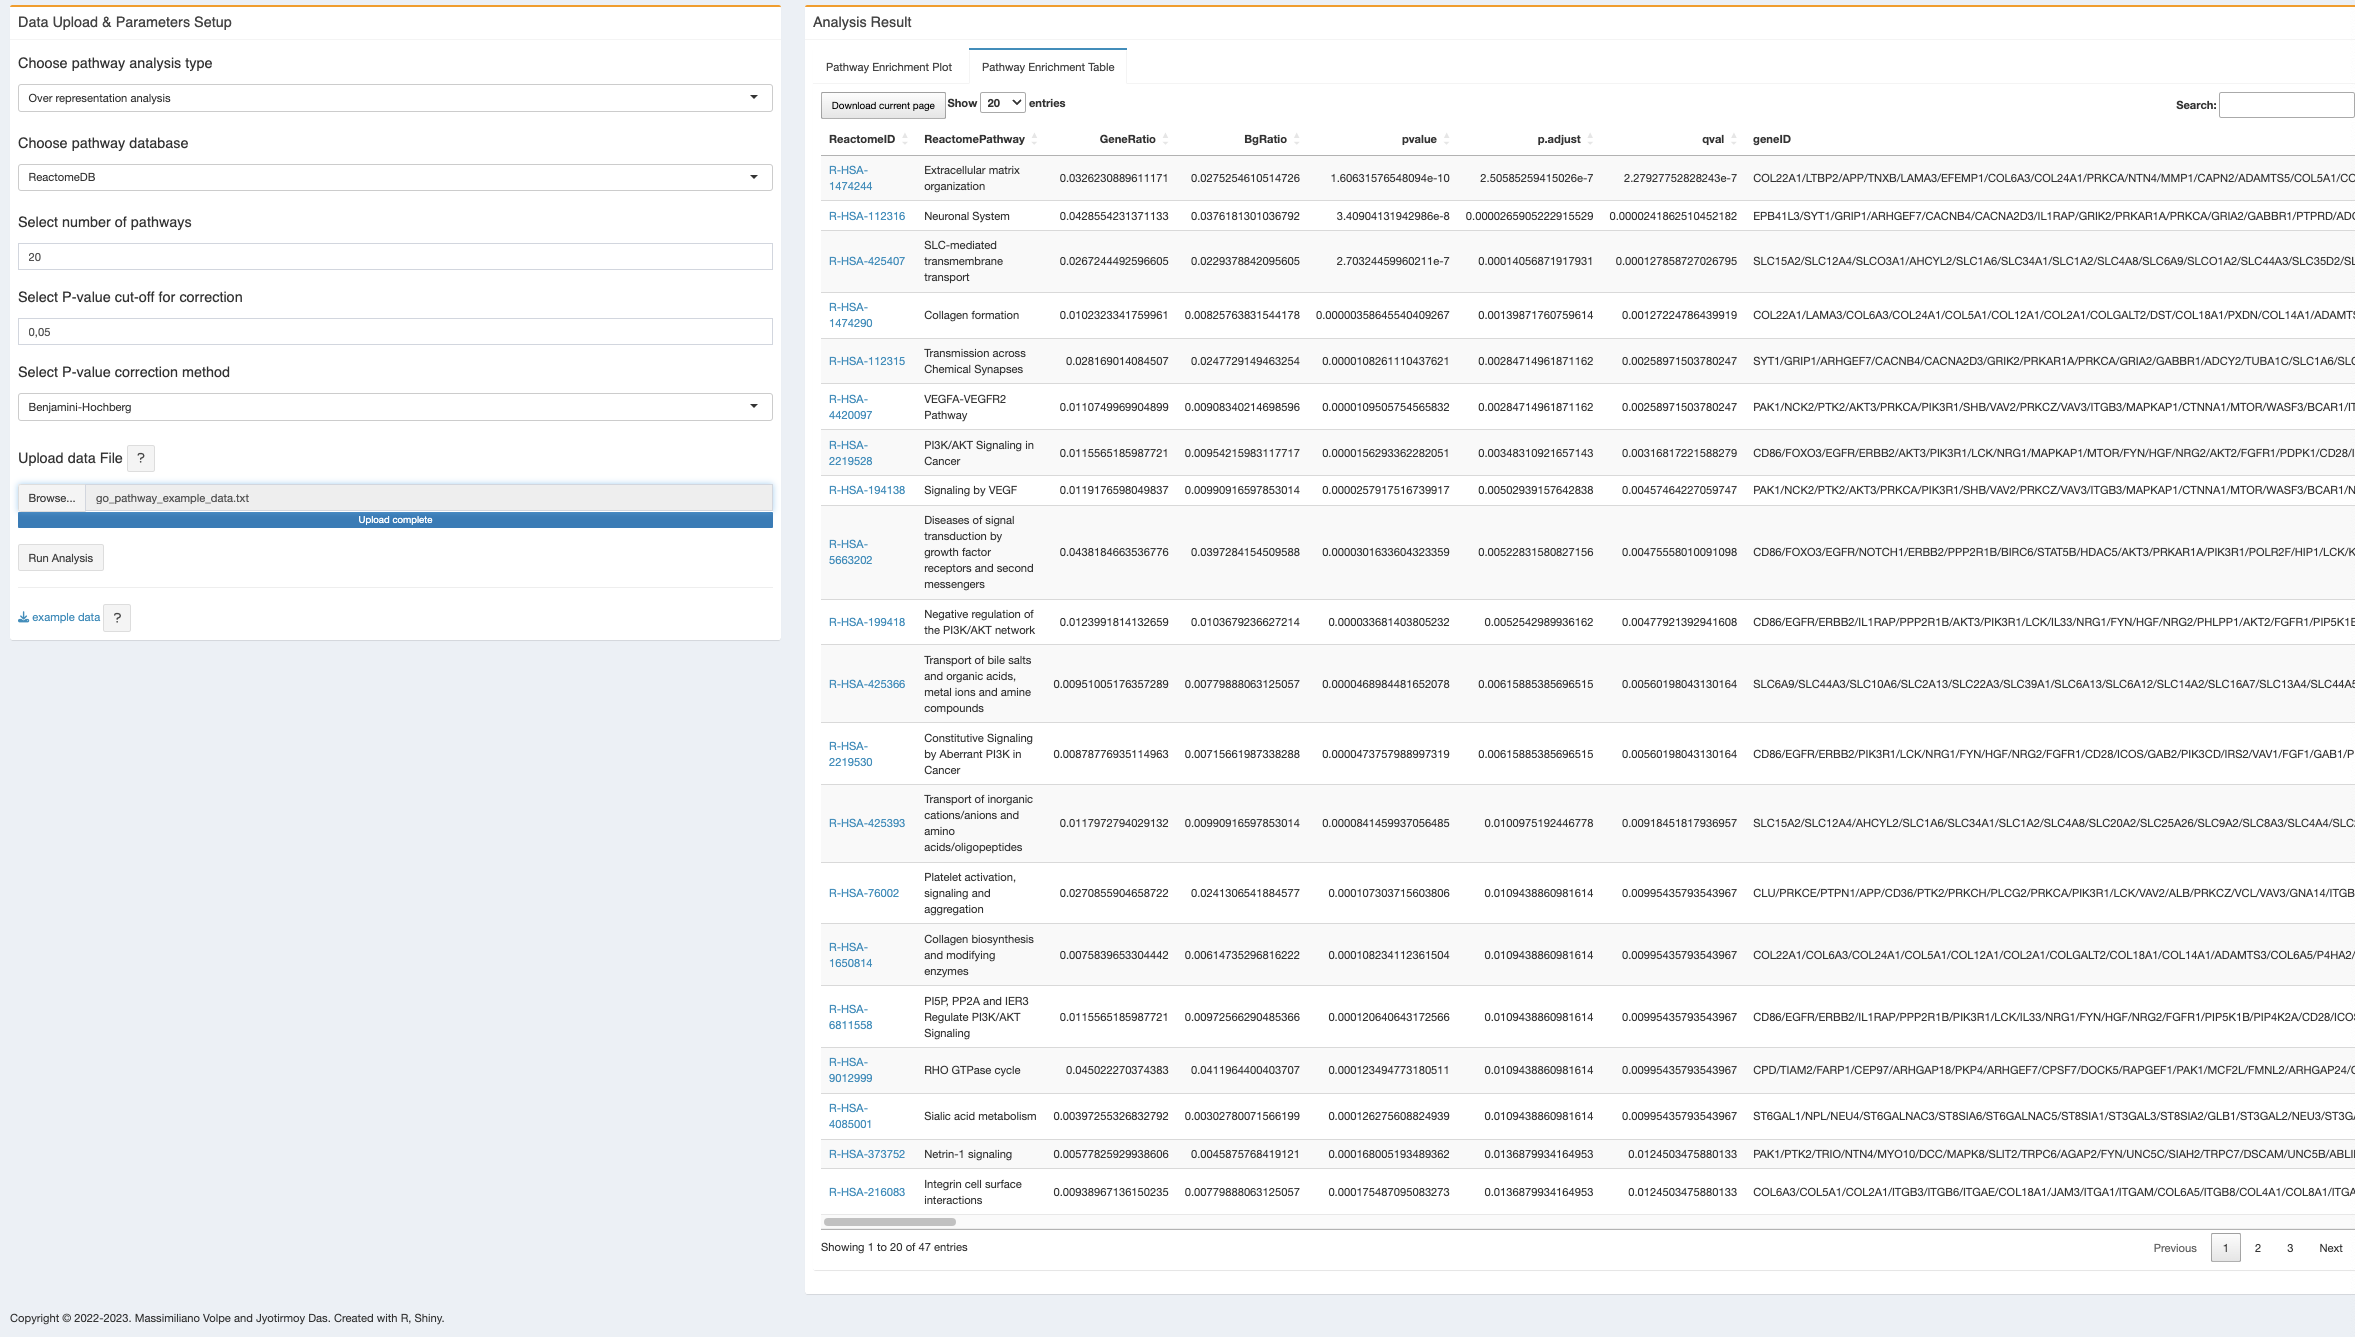Image resolution: width=2355 pixels, height=1337 pixels.
Task: Select the Pathway Enrichment Table tab
Action: point(1047,67)
